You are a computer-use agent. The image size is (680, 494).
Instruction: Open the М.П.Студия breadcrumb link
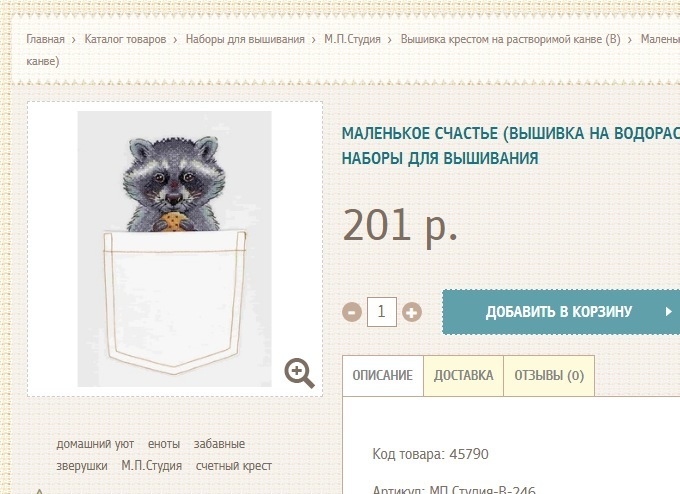[352, 39]
